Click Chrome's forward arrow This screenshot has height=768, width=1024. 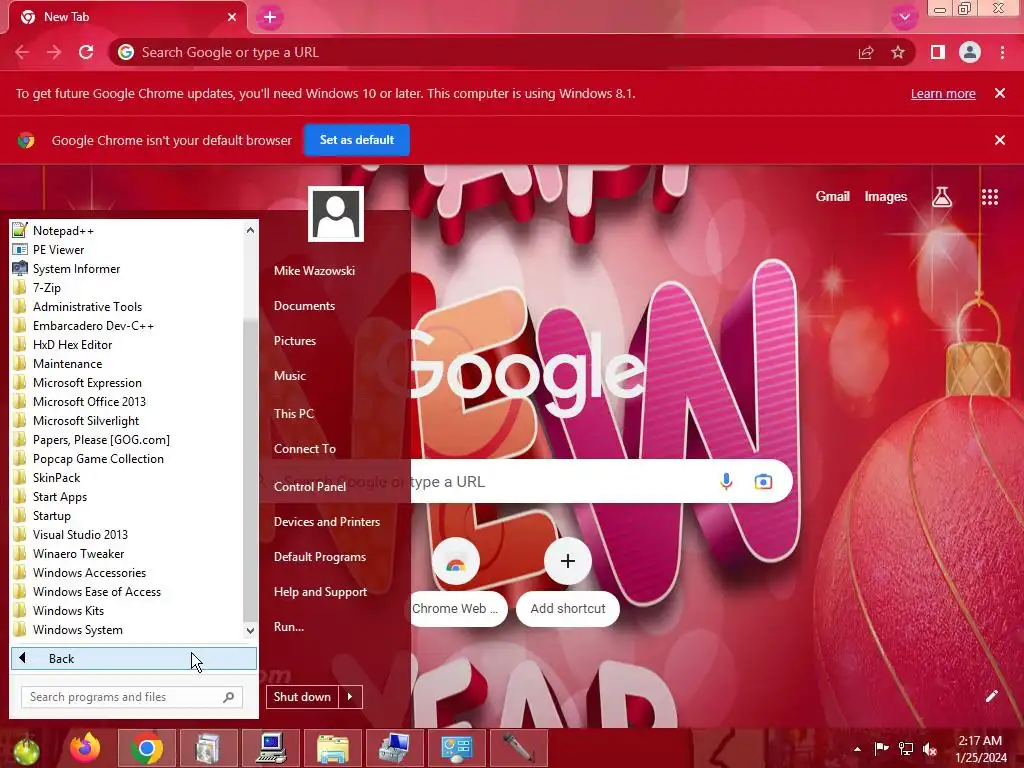(x=54, y=52)
